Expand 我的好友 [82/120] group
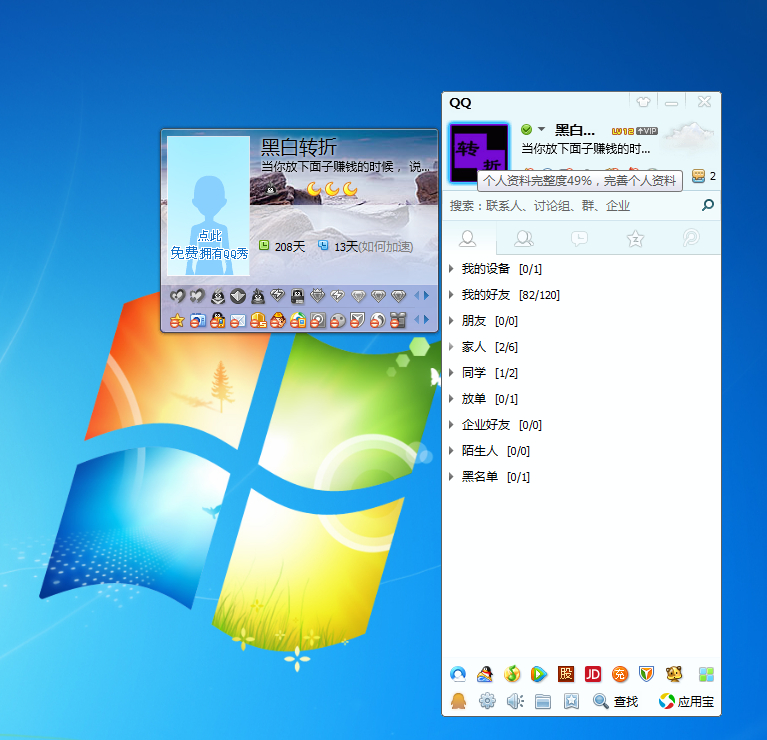Screen dimensions: 767x740 click(x=581, y=295)
